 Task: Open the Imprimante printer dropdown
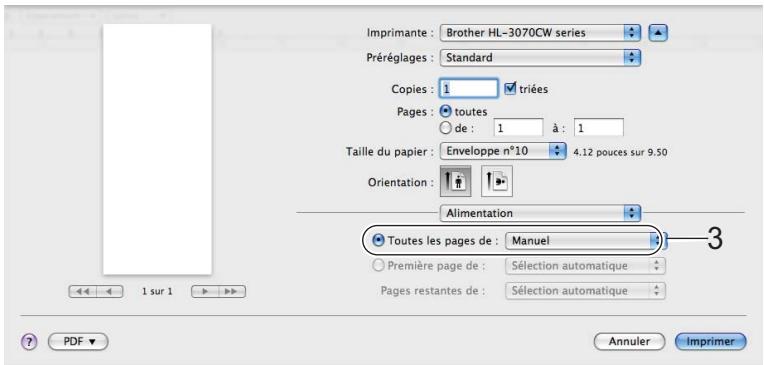tap(540, 33)
